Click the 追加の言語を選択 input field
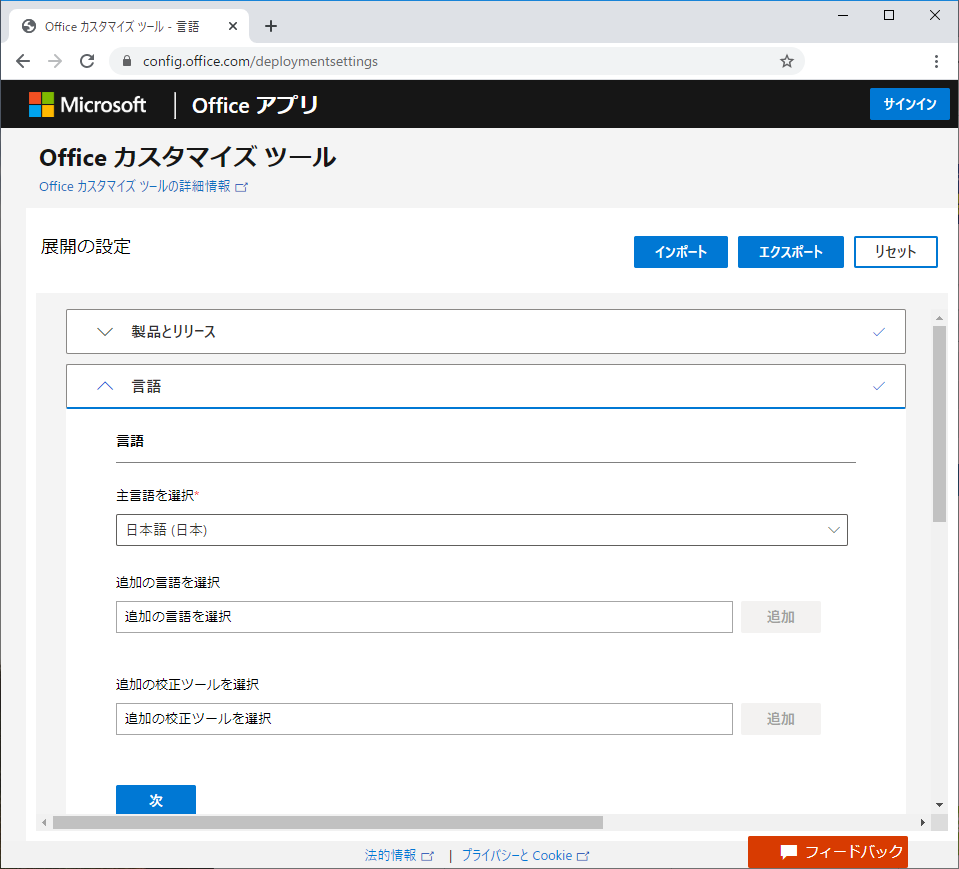 (424, 617)
